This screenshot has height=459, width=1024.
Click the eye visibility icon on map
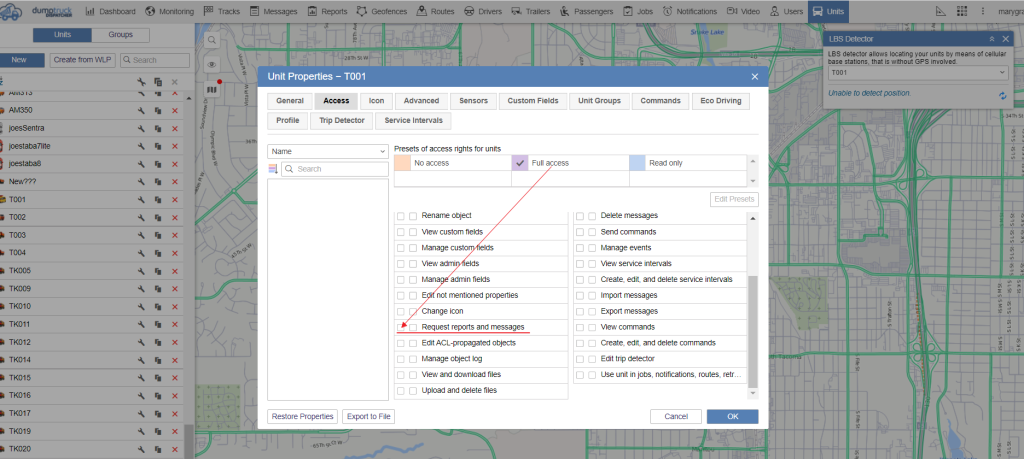pyautogui.click(x=211, y=64)
